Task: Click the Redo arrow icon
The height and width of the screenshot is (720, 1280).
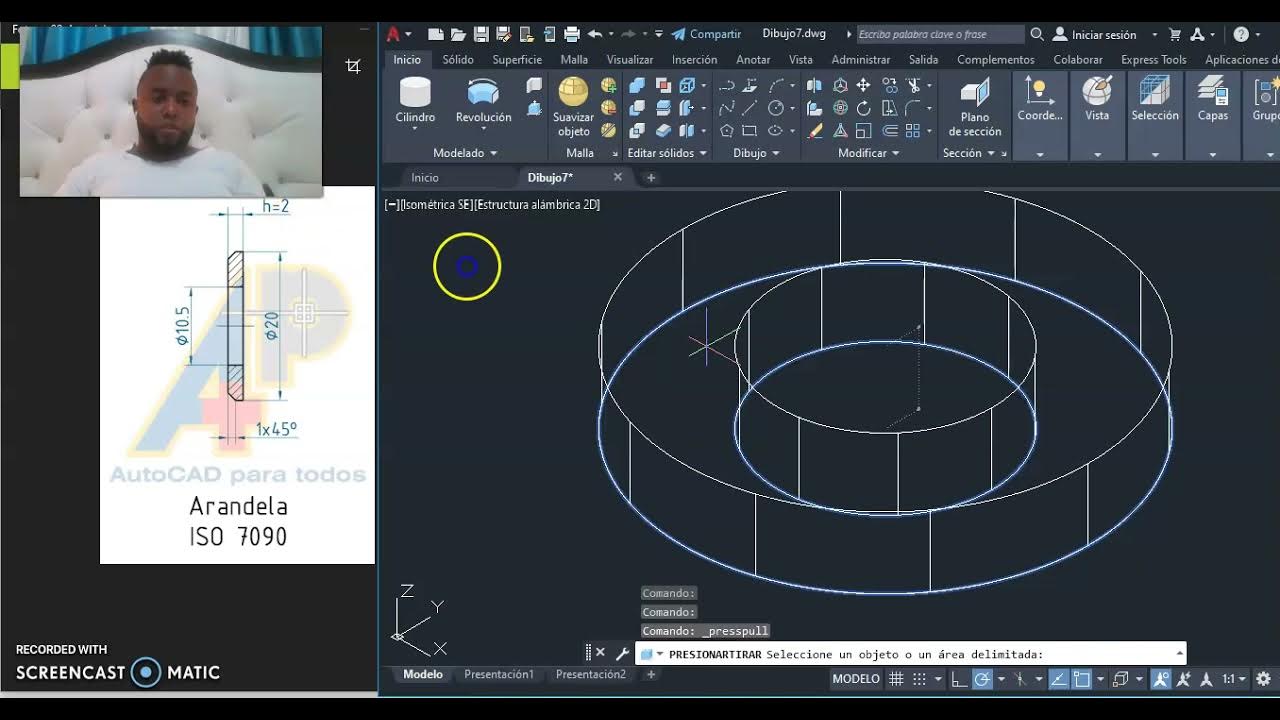Action: click(629, 34)
